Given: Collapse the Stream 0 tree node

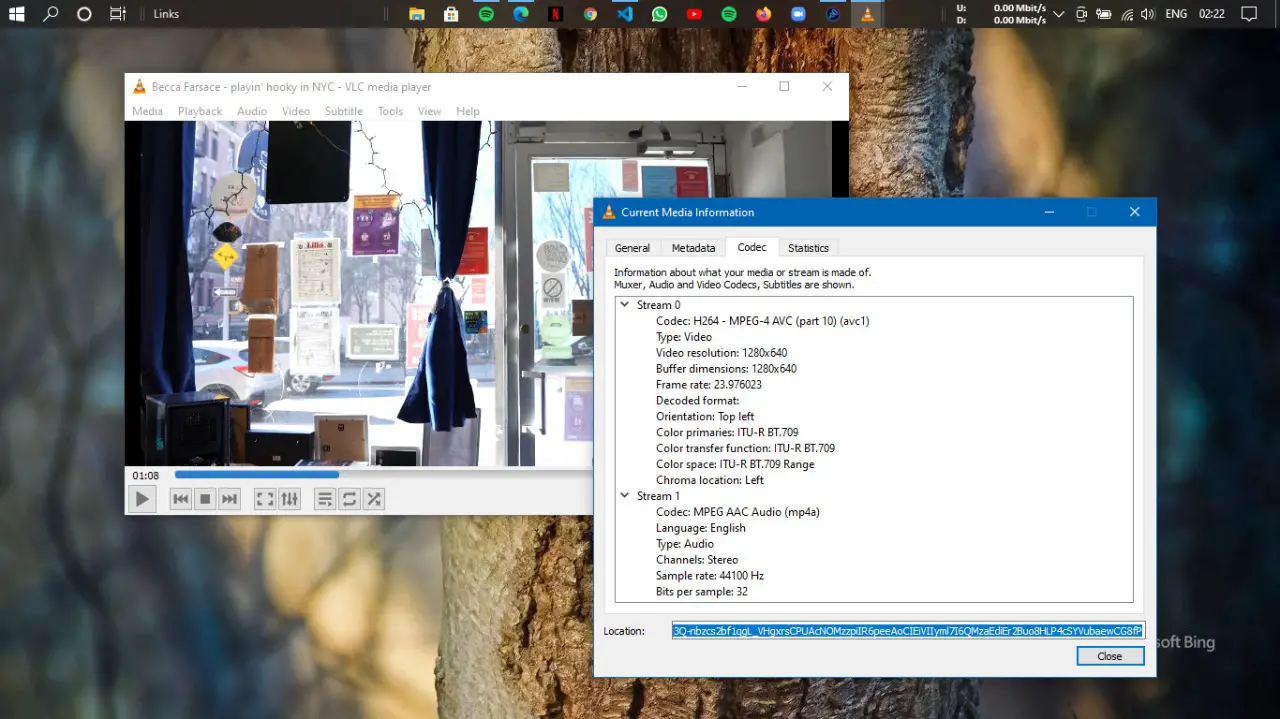Looking at the screenshot, I should [x=625, y=305].
